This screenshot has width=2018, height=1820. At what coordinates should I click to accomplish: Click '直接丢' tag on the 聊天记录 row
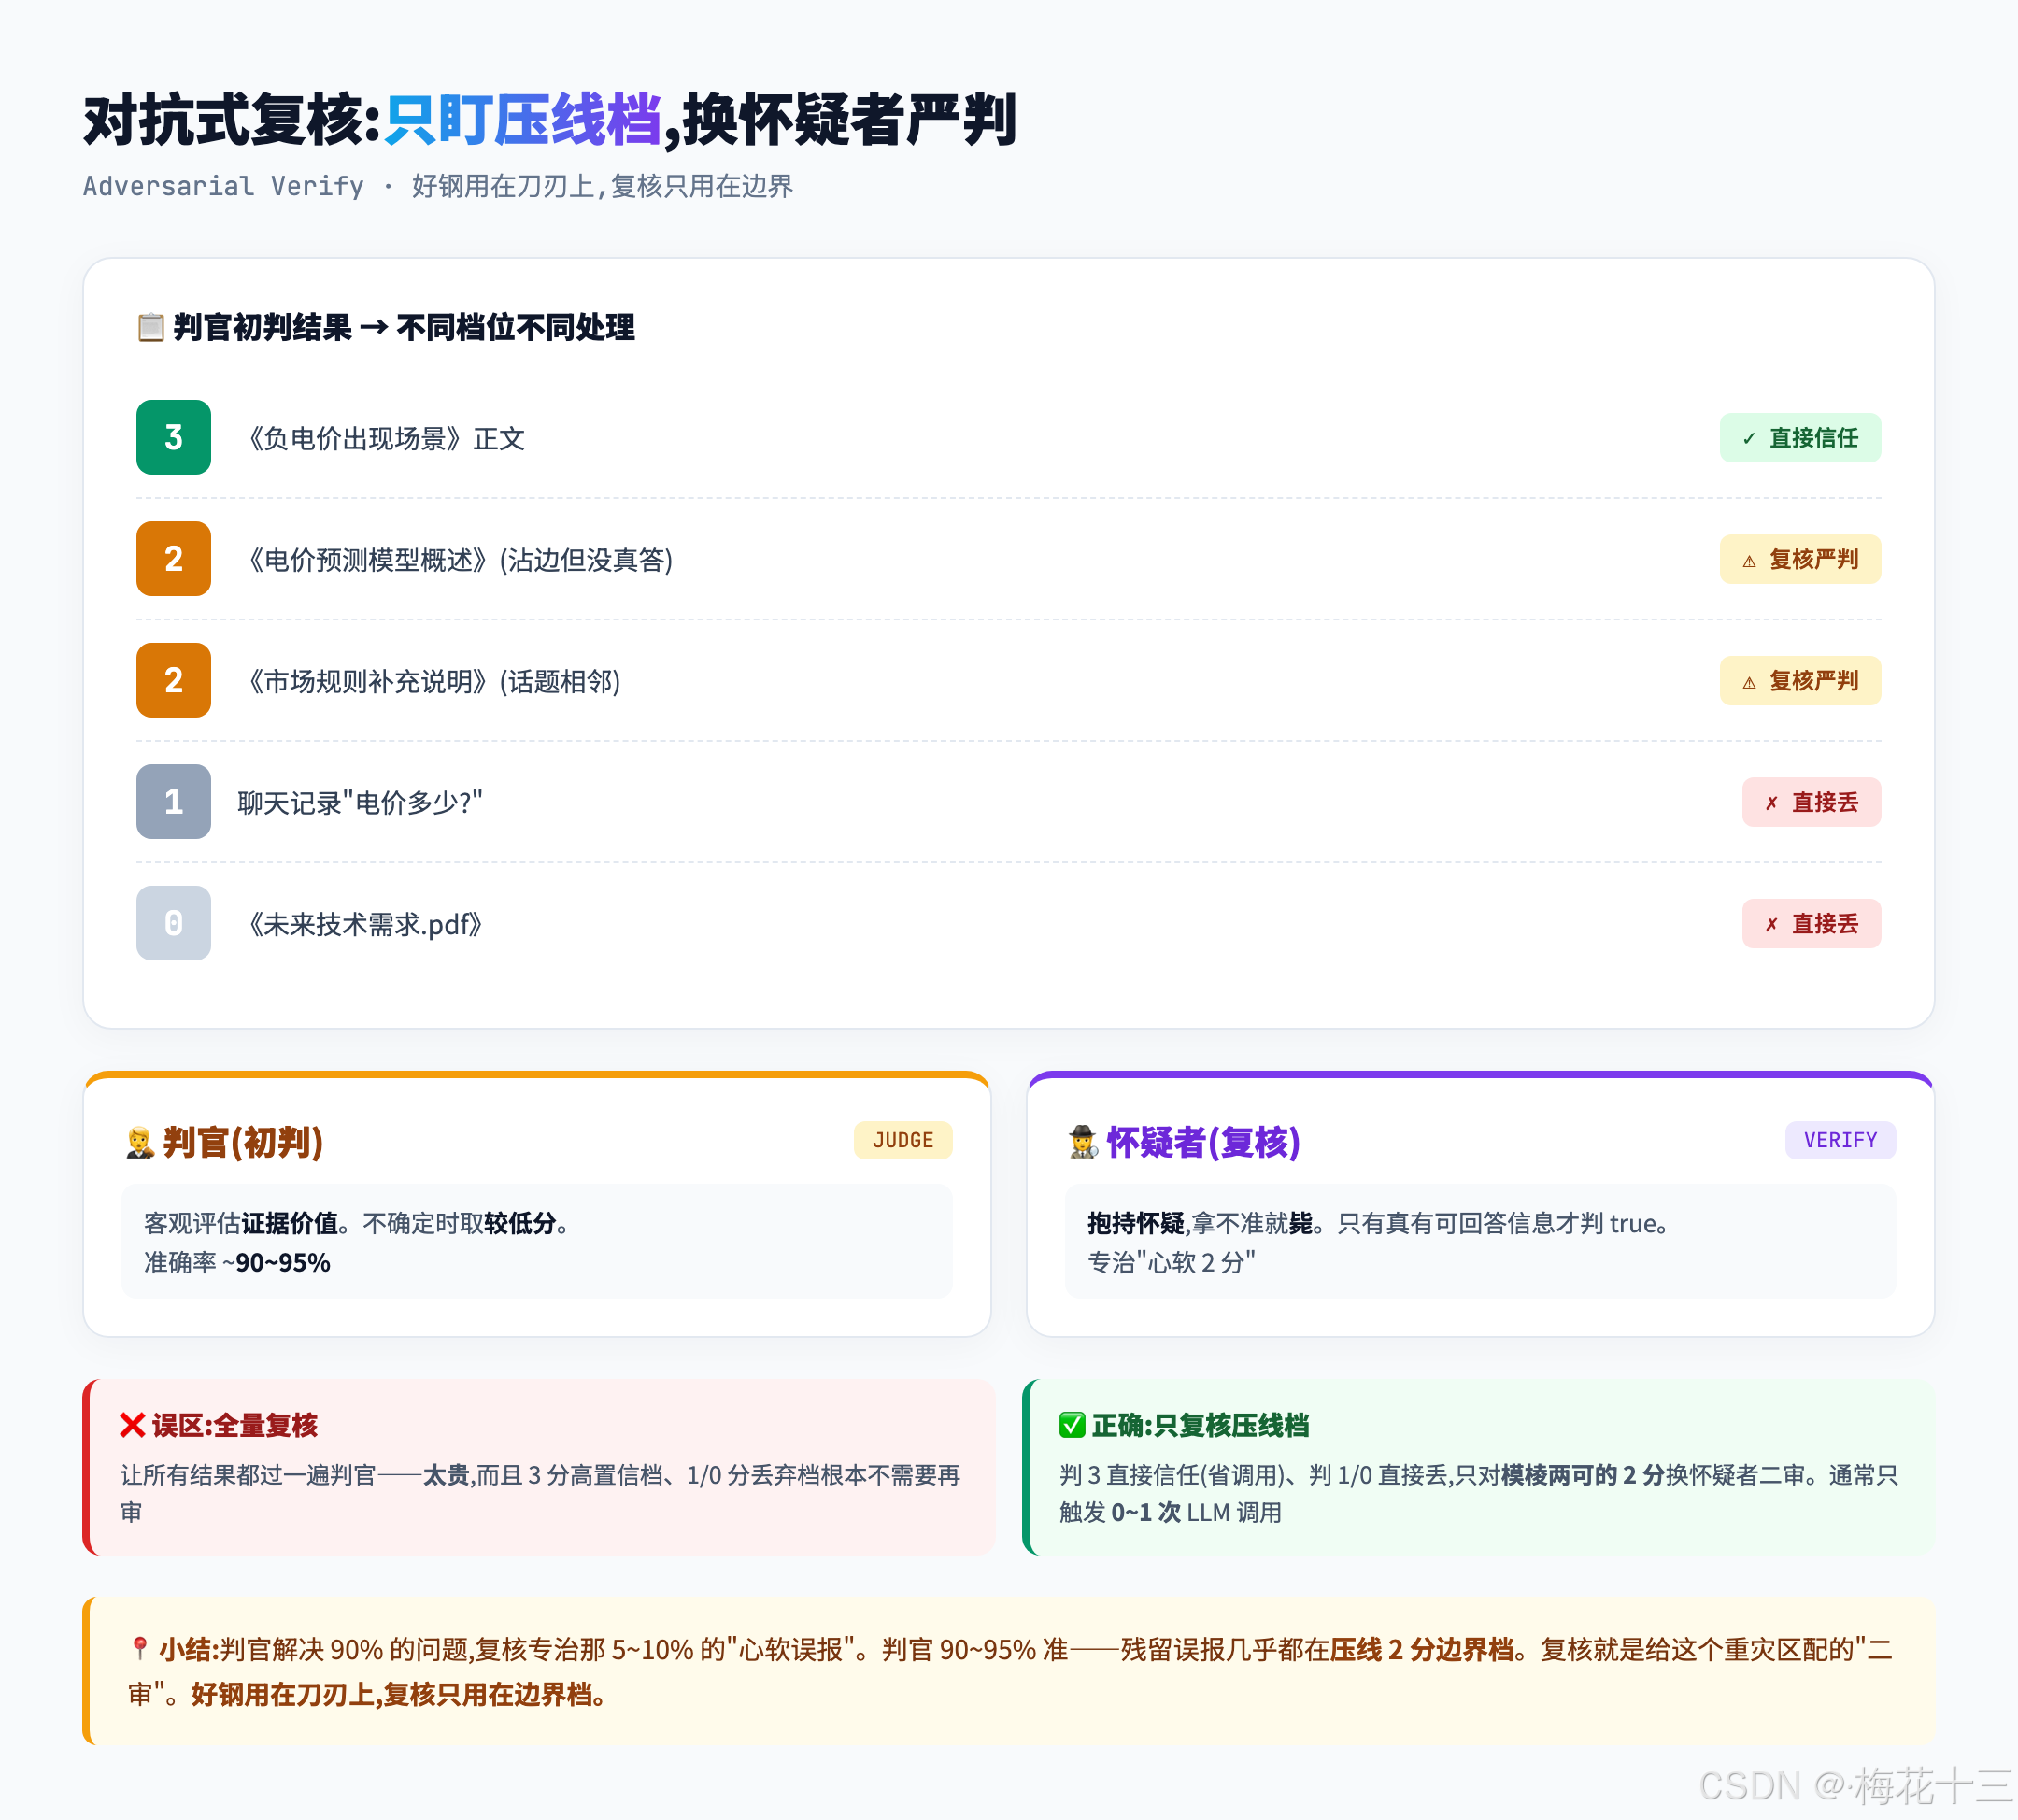(x=1811, y=802)
